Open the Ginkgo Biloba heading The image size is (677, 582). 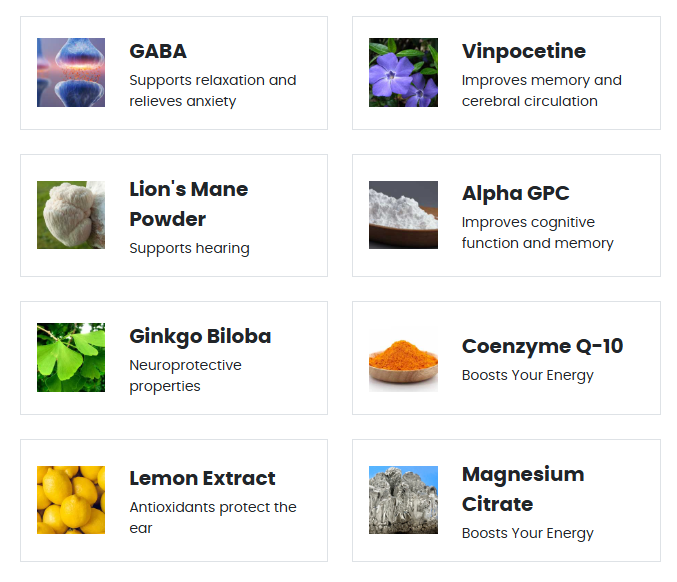coord(200,336)
